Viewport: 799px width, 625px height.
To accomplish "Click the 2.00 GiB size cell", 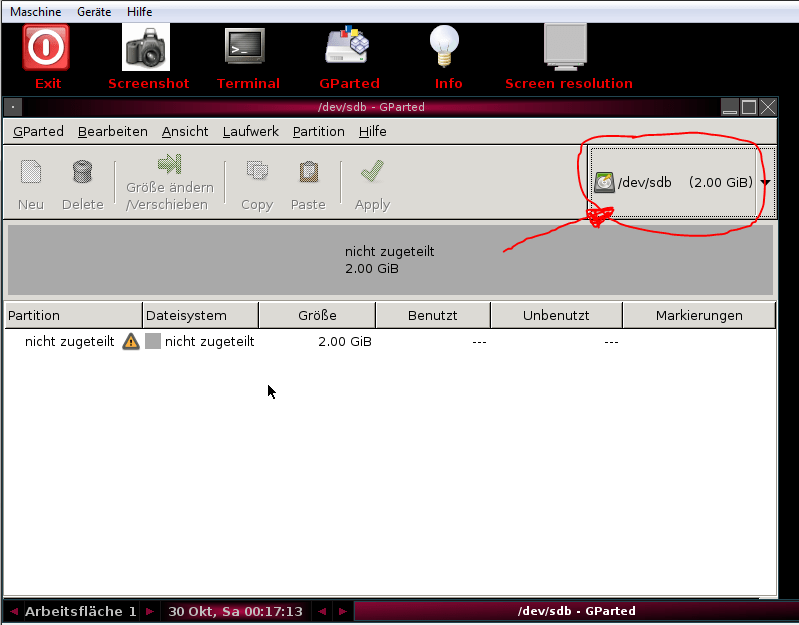I will pos(345,341).
